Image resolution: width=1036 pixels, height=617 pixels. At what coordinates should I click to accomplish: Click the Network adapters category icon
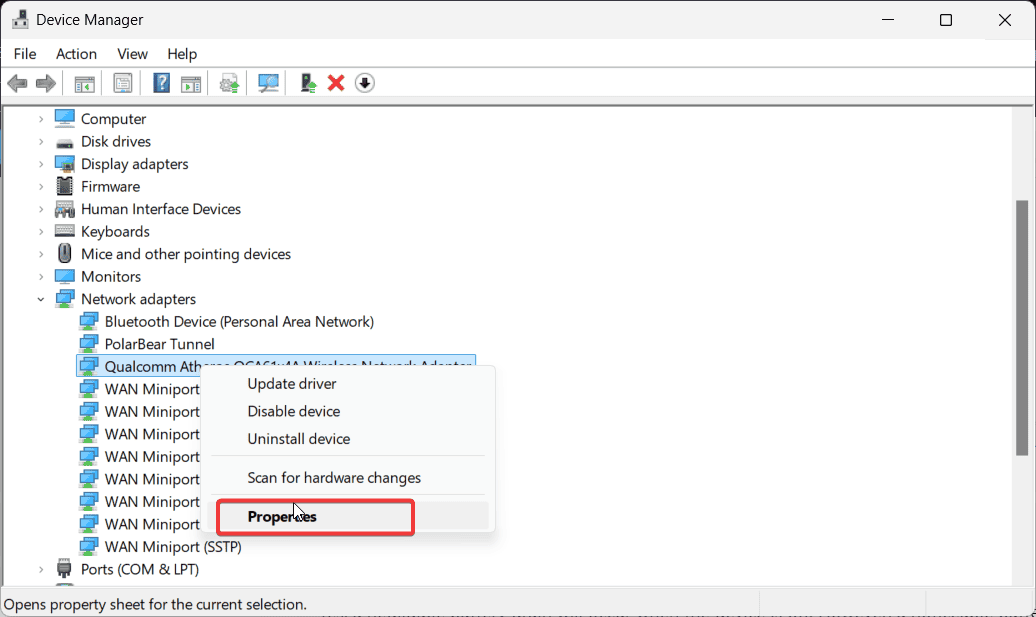click(65, 299)
